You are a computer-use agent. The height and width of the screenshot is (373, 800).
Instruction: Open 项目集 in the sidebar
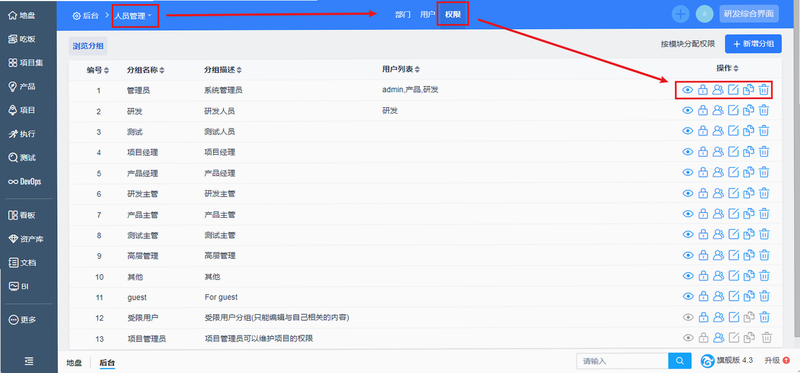tap(26, 63)
